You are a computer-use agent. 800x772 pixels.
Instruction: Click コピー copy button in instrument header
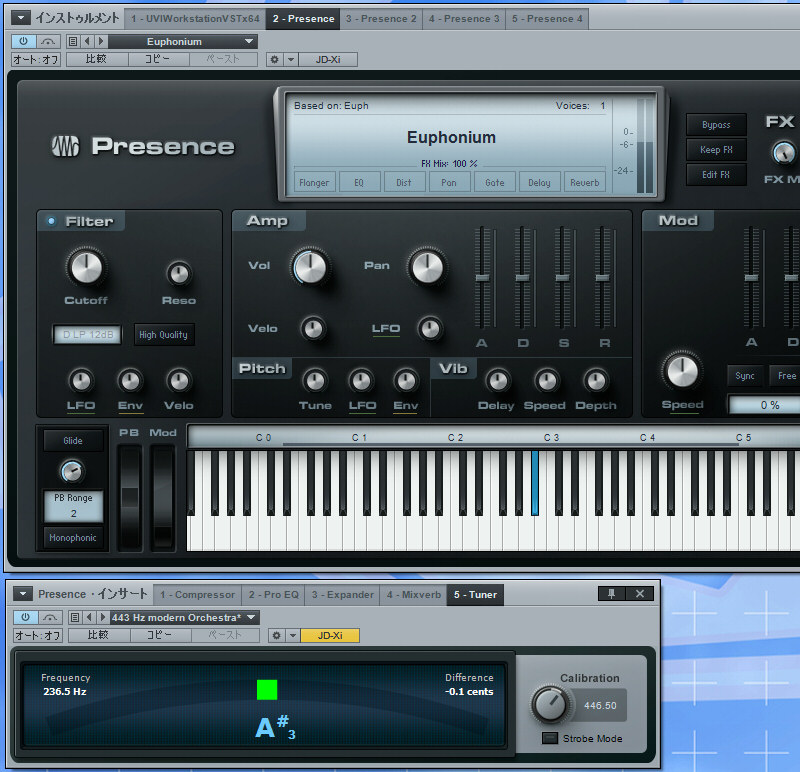tap(158, 60)
